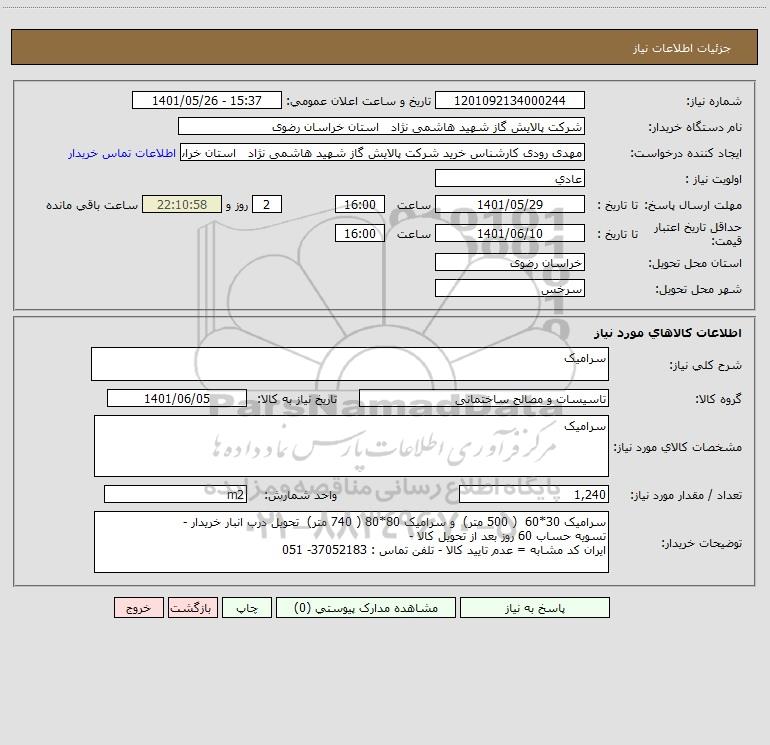Select the گروه کالا field
770x745 pixels.
(484, 398)
